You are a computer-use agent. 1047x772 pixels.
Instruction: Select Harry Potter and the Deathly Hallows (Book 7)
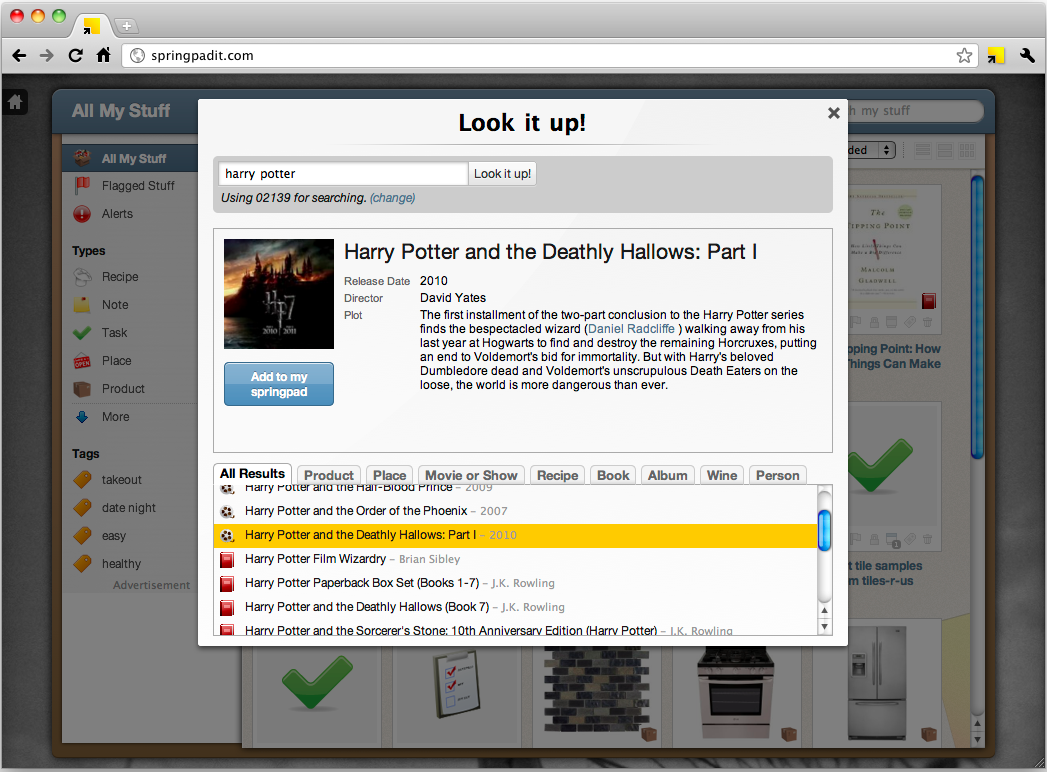(515, 608)
